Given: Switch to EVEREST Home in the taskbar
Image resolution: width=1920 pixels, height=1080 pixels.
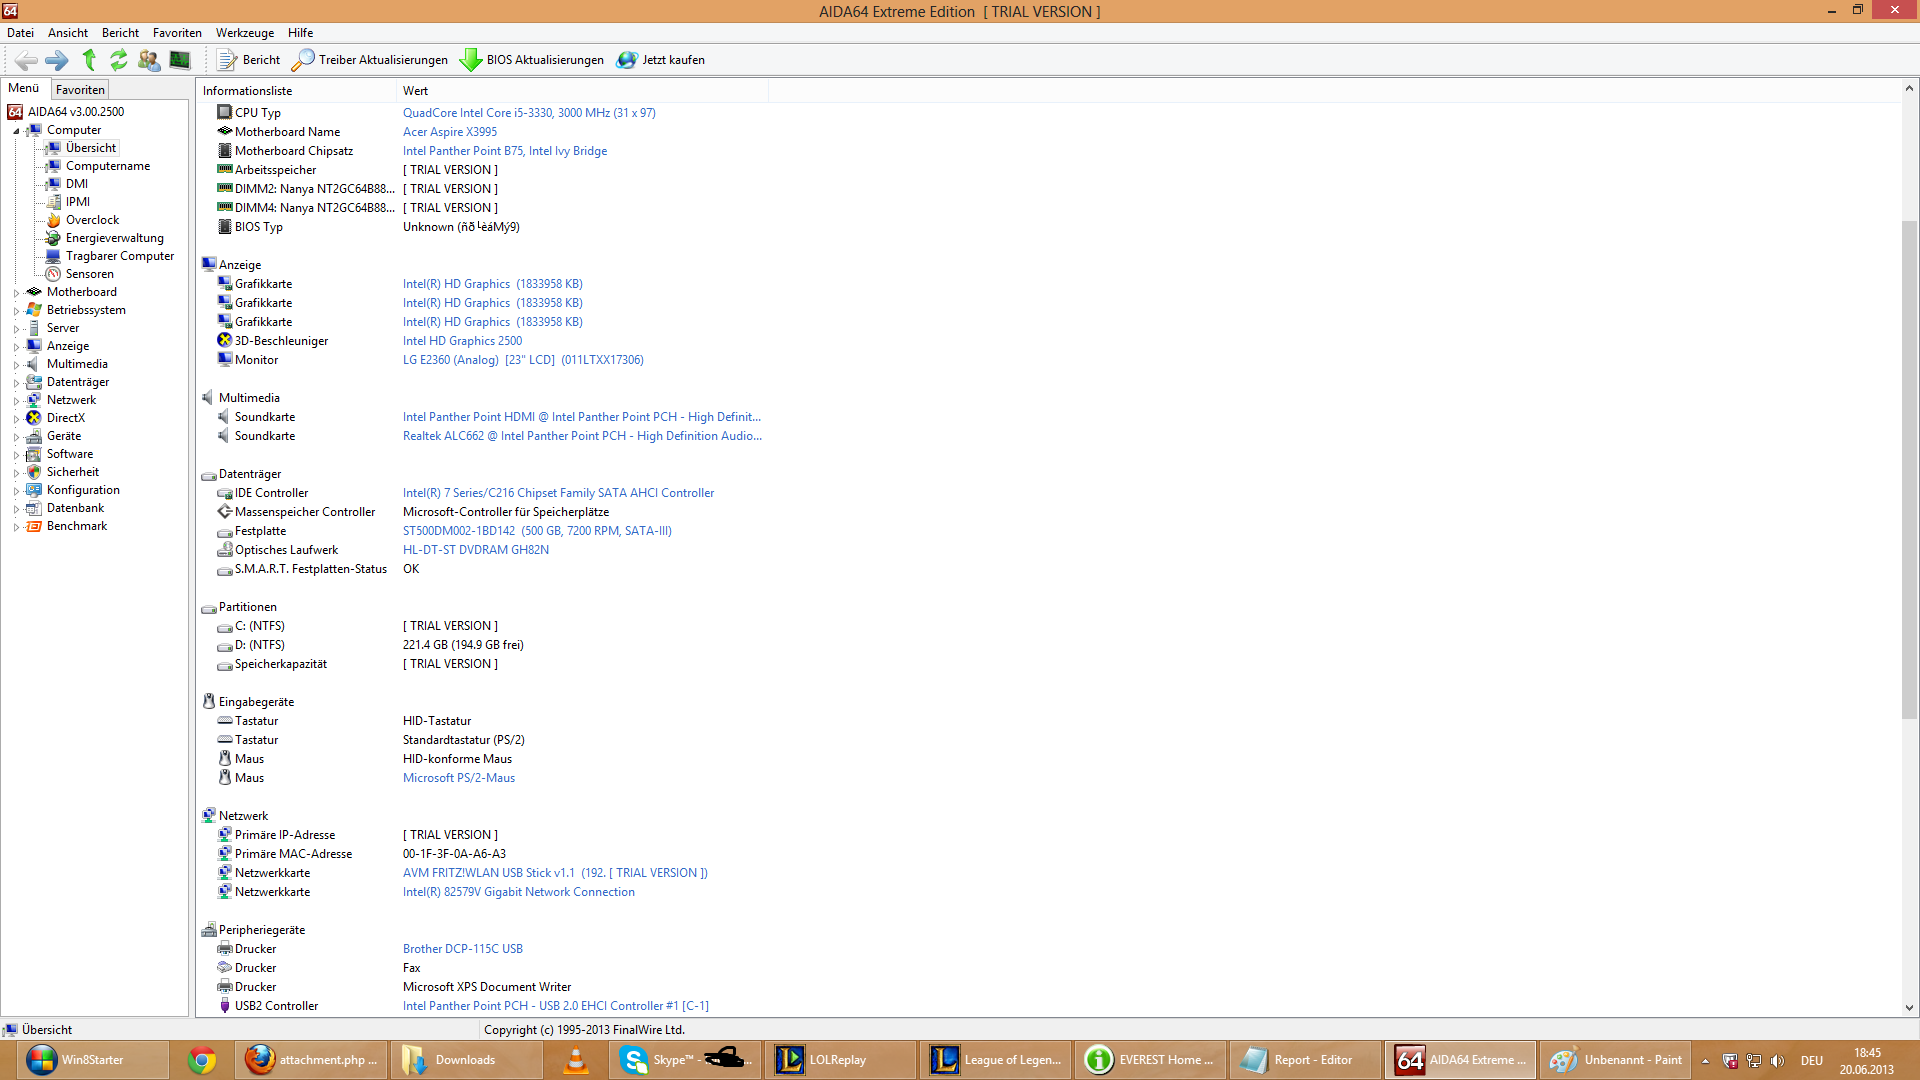Looking at the screenshot, I should [x=1151, y=1060].
